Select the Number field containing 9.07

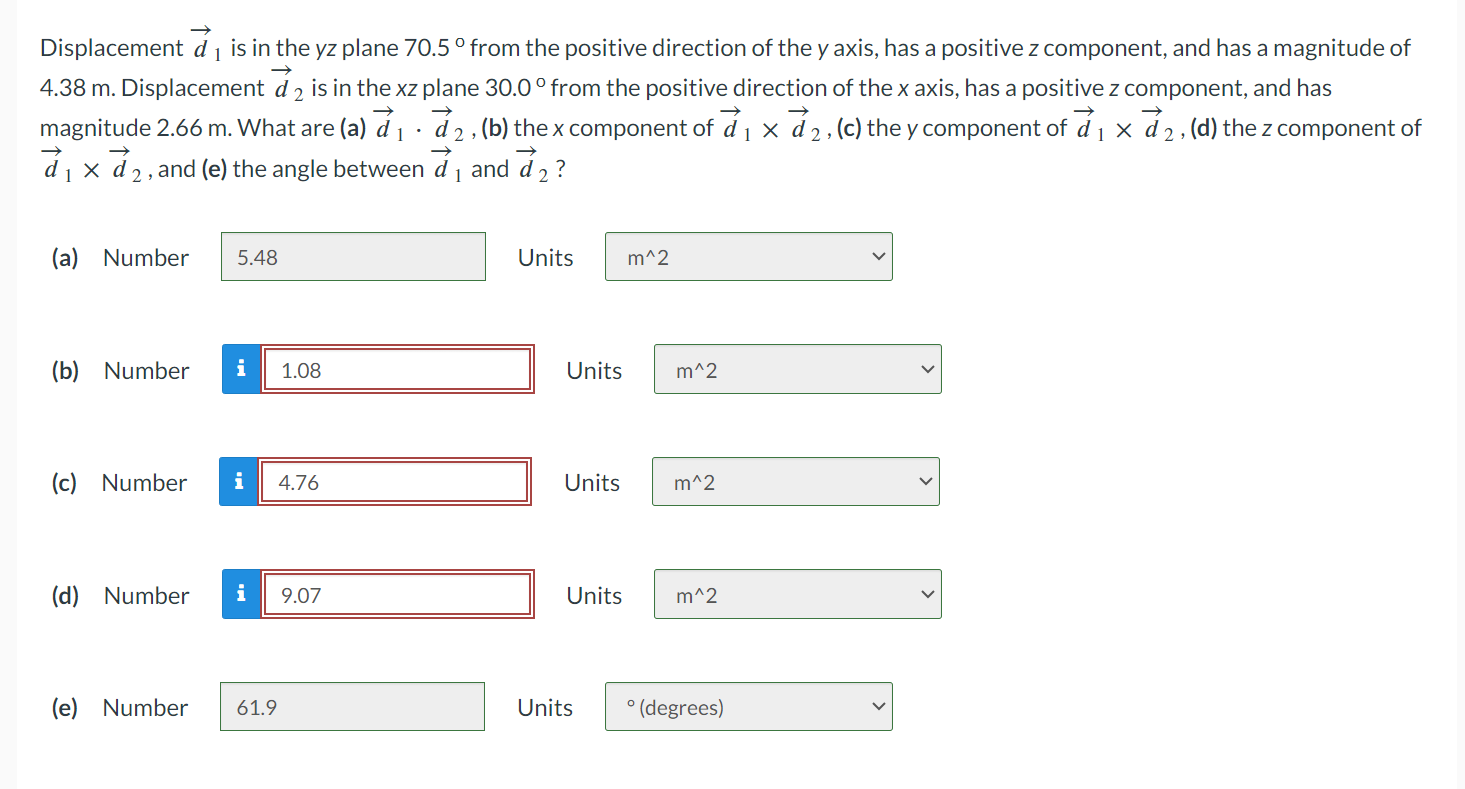click(x=396, y=594)
